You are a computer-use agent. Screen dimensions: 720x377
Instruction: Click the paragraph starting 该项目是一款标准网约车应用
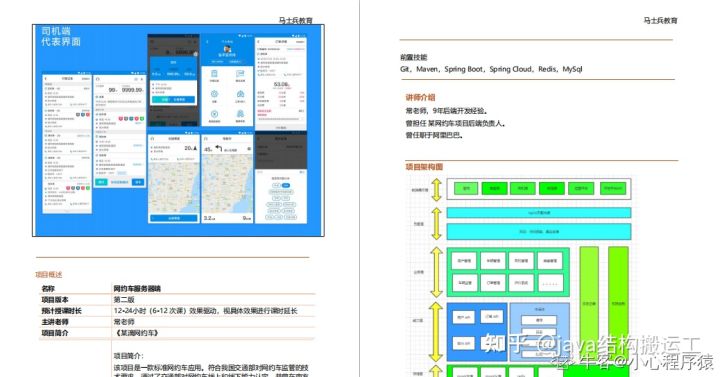[x=211, y=371]
